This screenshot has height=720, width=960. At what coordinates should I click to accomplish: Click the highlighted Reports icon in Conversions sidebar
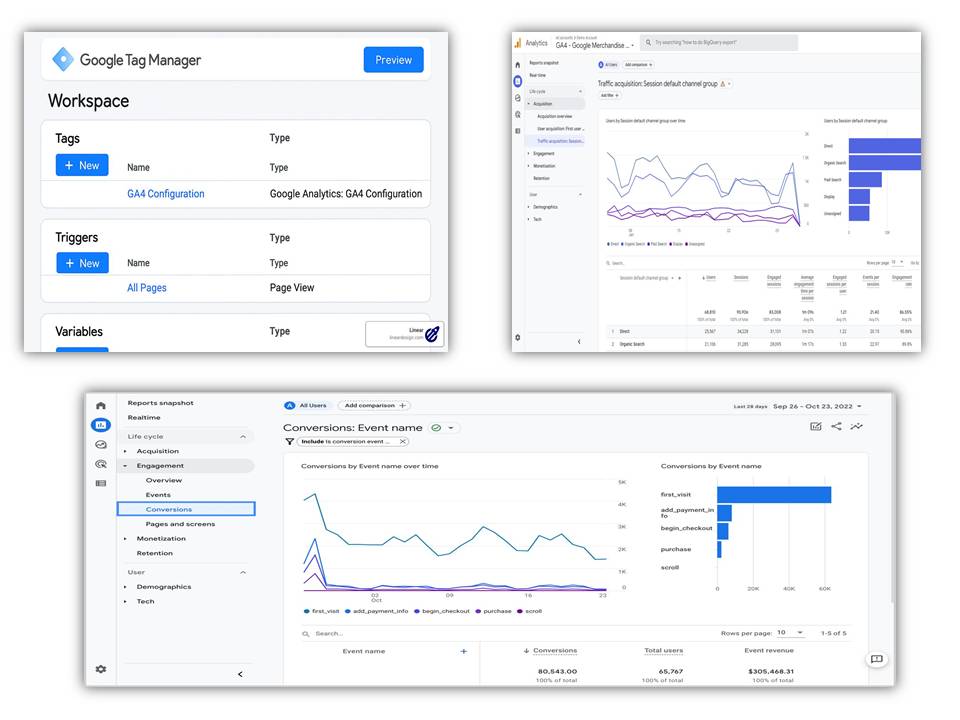click(x=101, y=425)
